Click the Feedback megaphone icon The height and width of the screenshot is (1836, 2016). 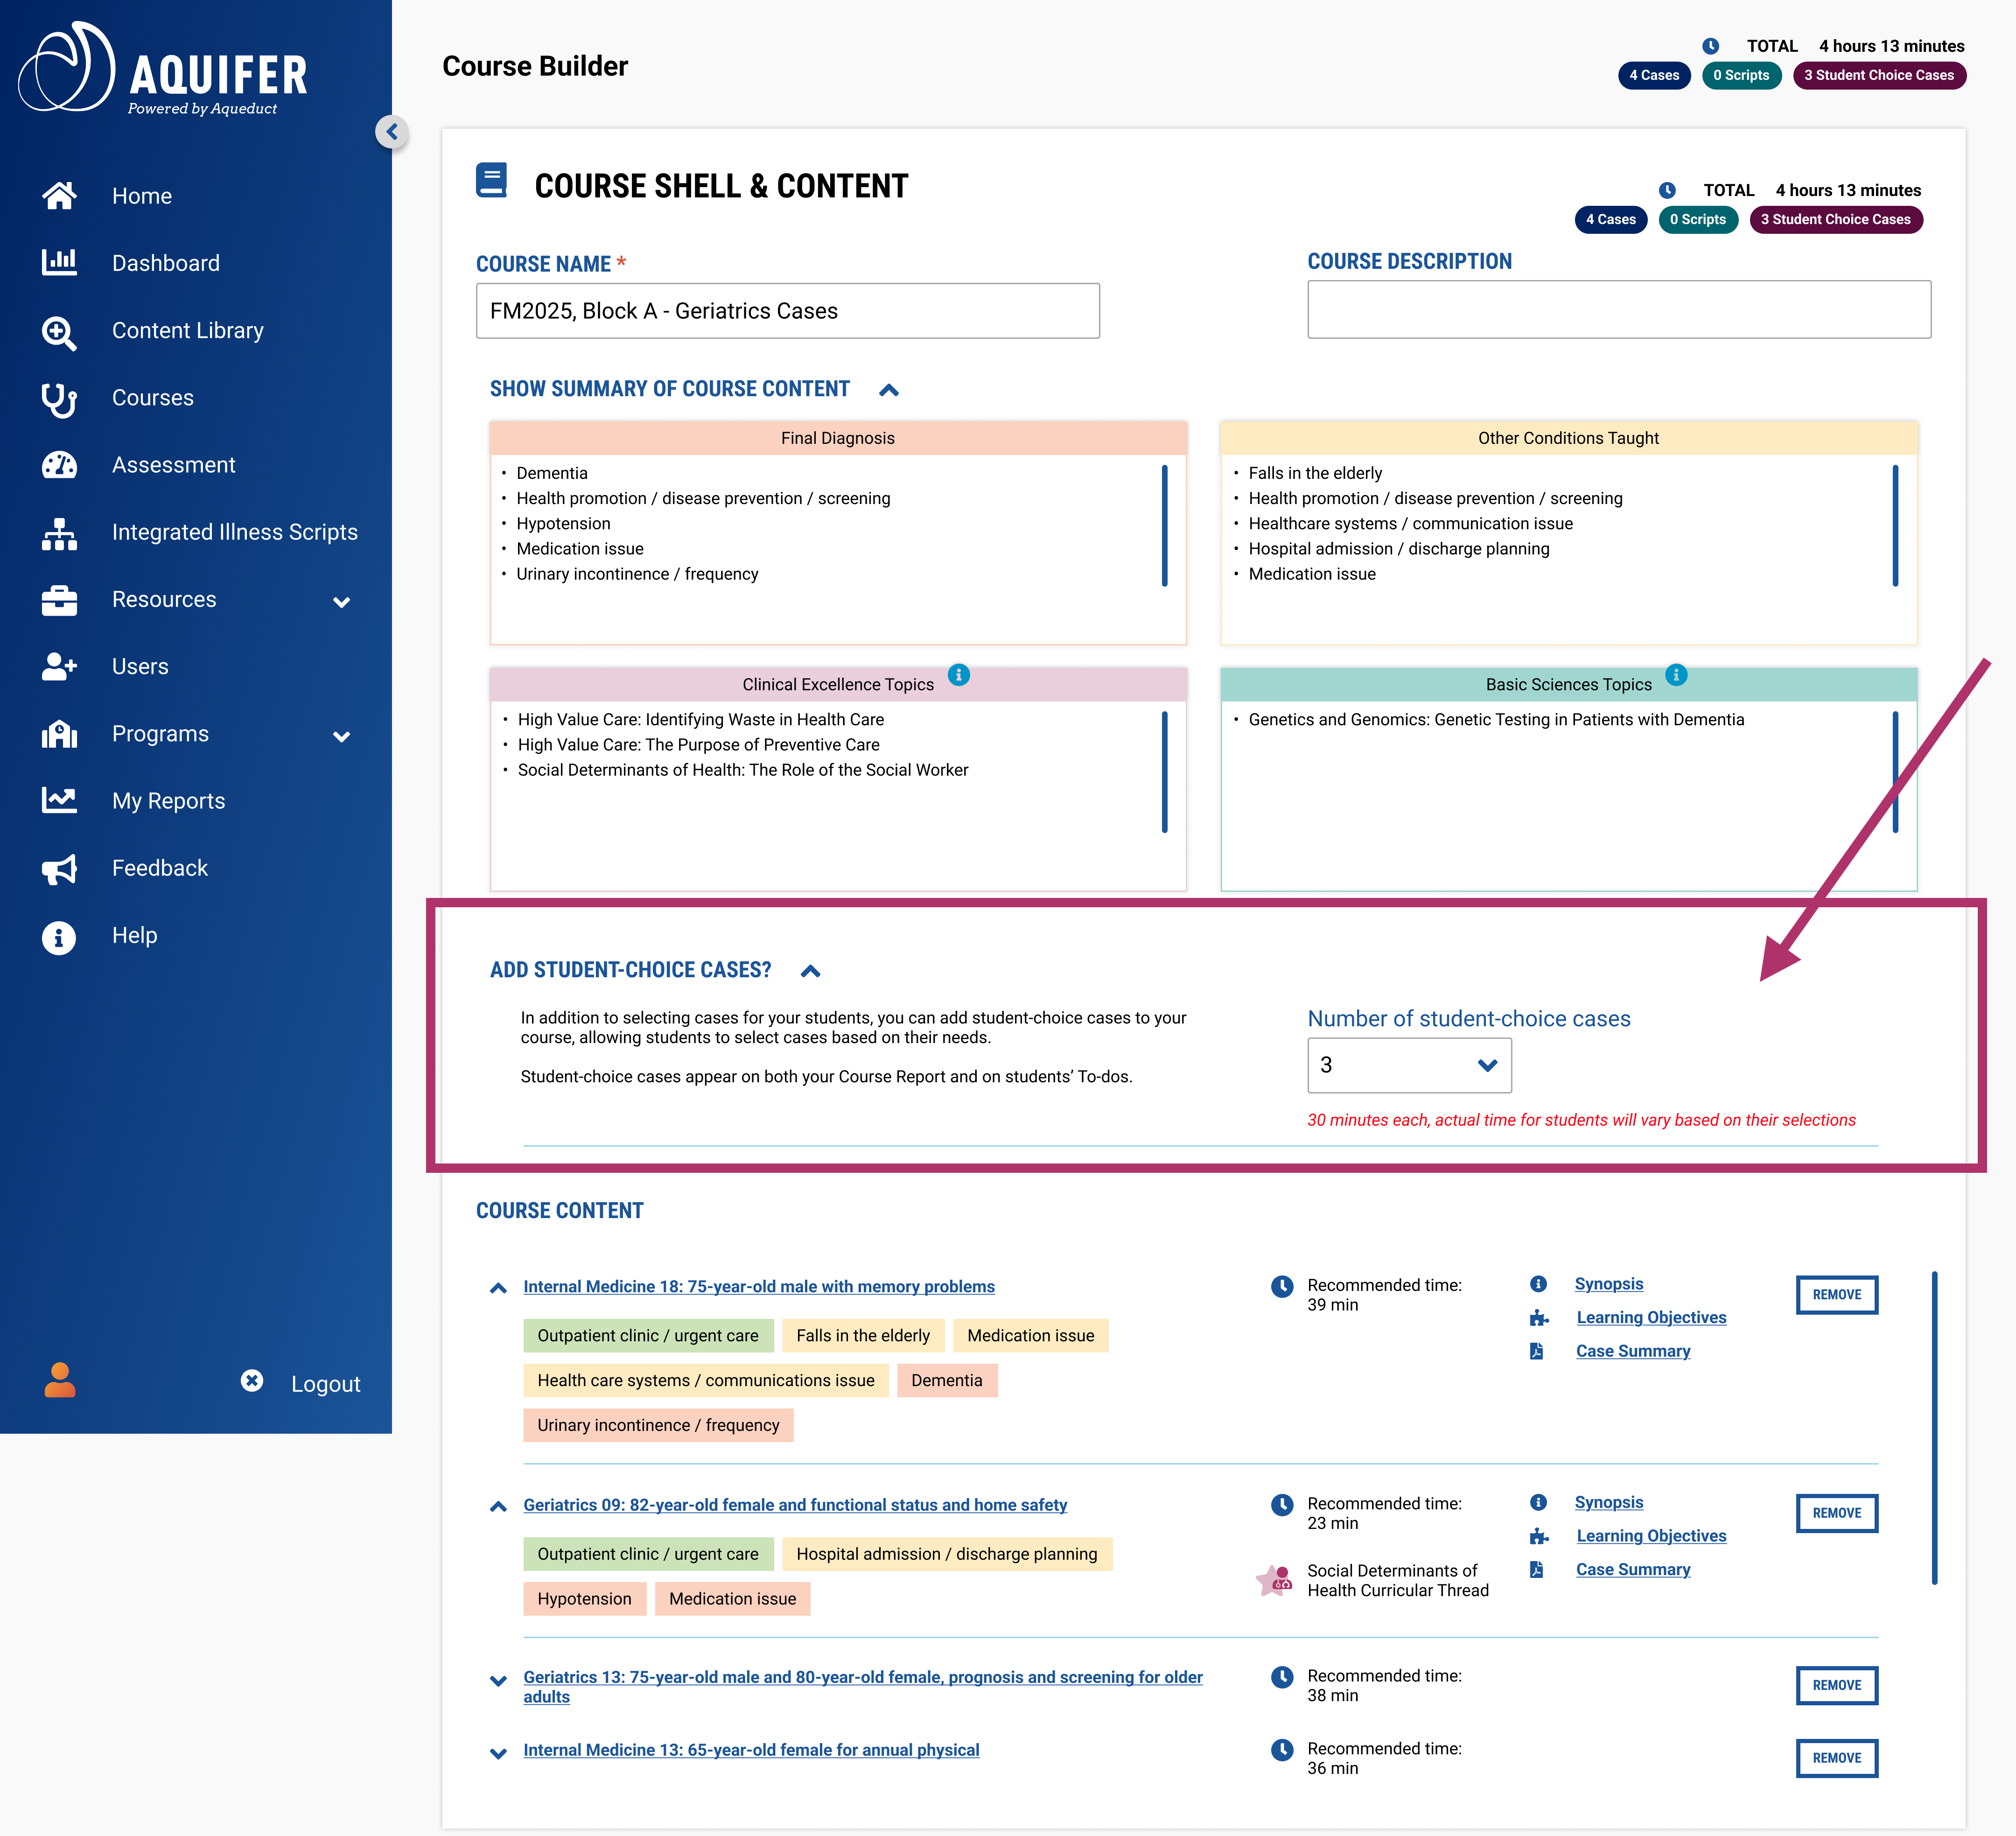pos(59,869)
